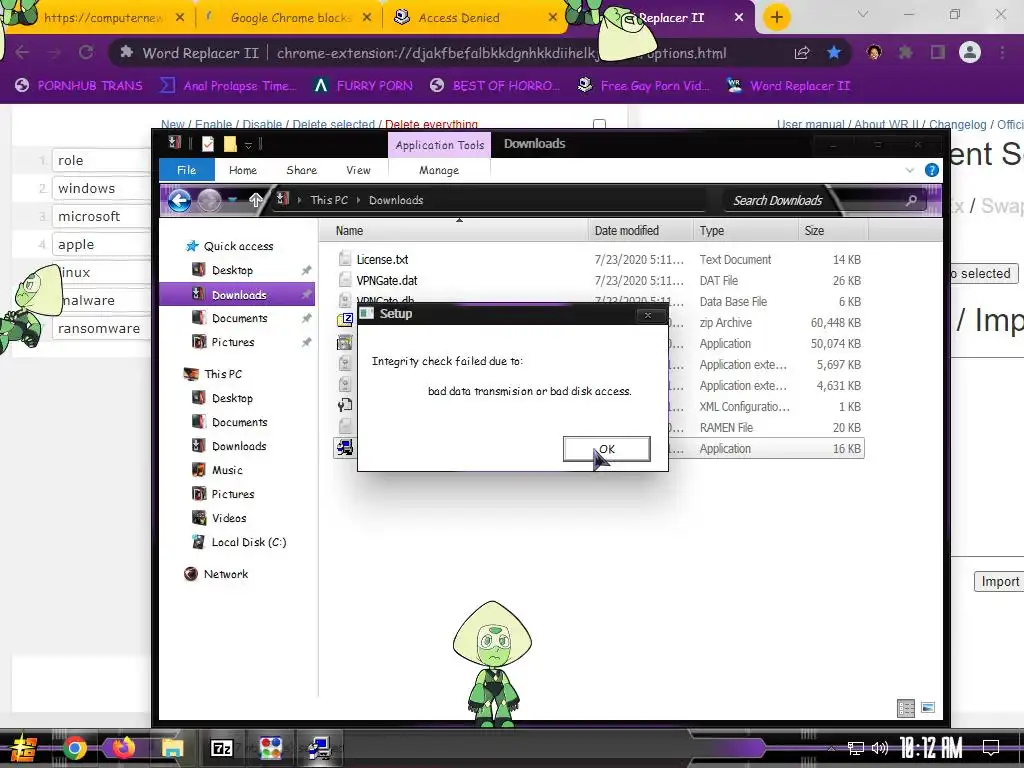Select the XML Configuration file icon

click(345, 406)
